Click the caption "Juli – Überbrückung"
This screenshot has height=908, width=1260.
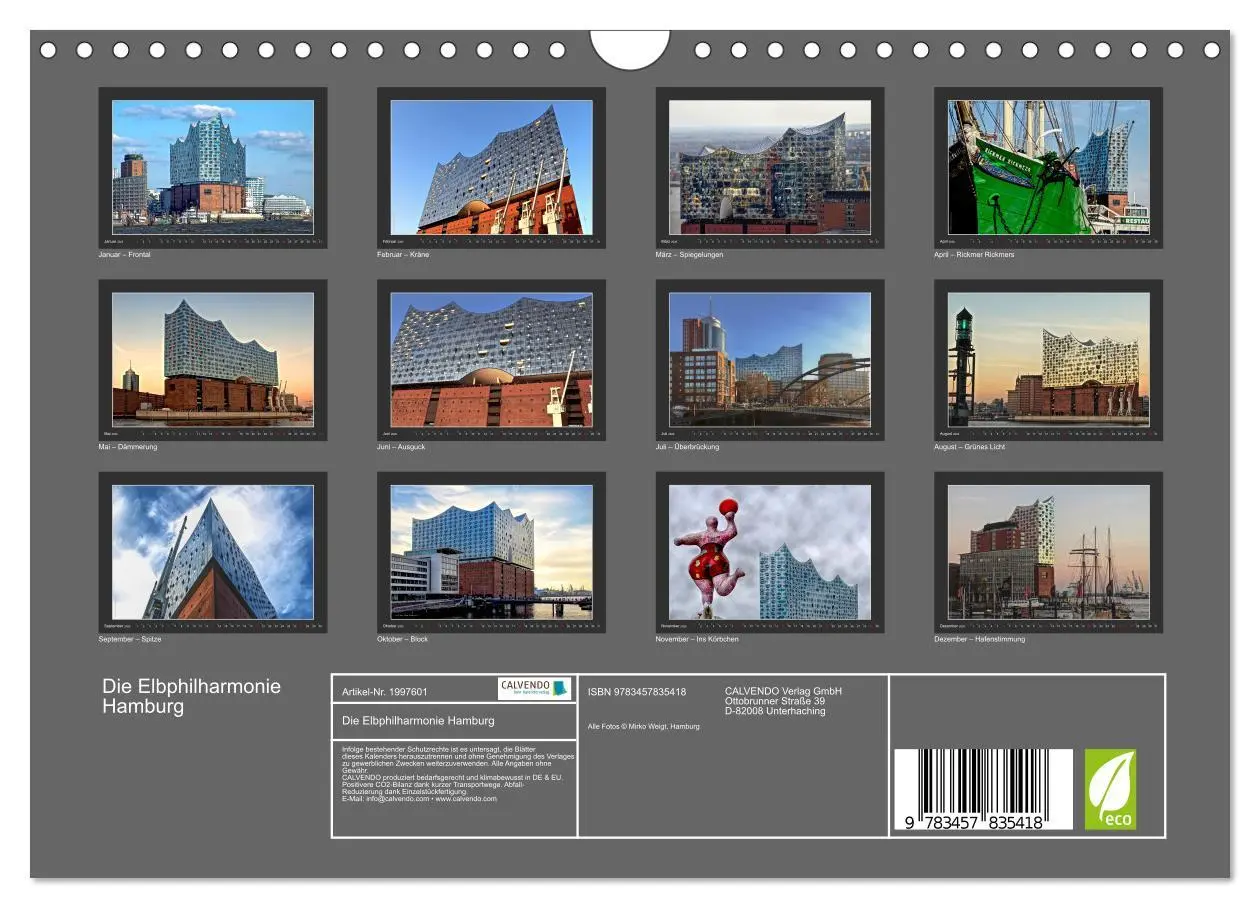(x=687, y=447)
